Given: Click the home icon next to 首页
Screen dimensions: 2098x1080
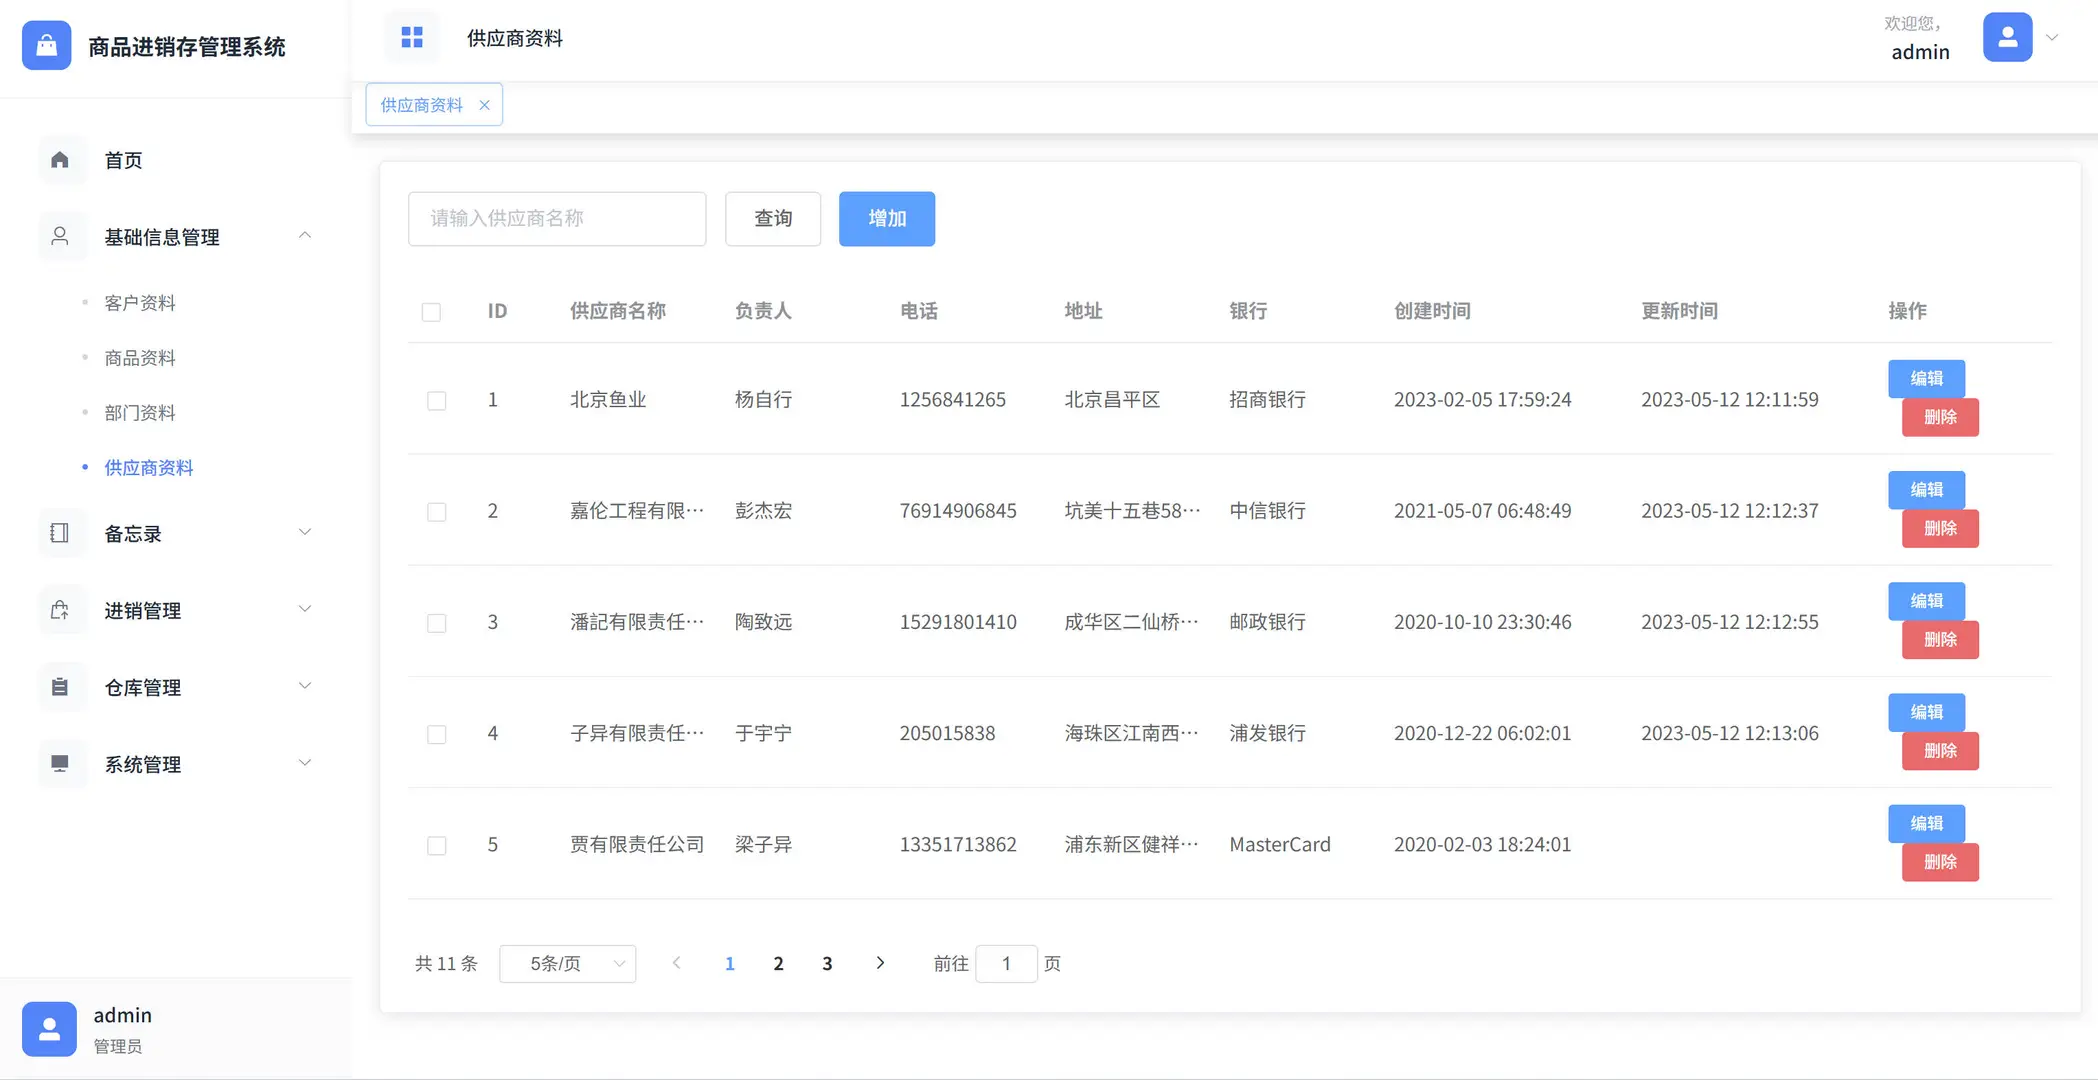Looking at the screenshot, I should click(60, 160).
